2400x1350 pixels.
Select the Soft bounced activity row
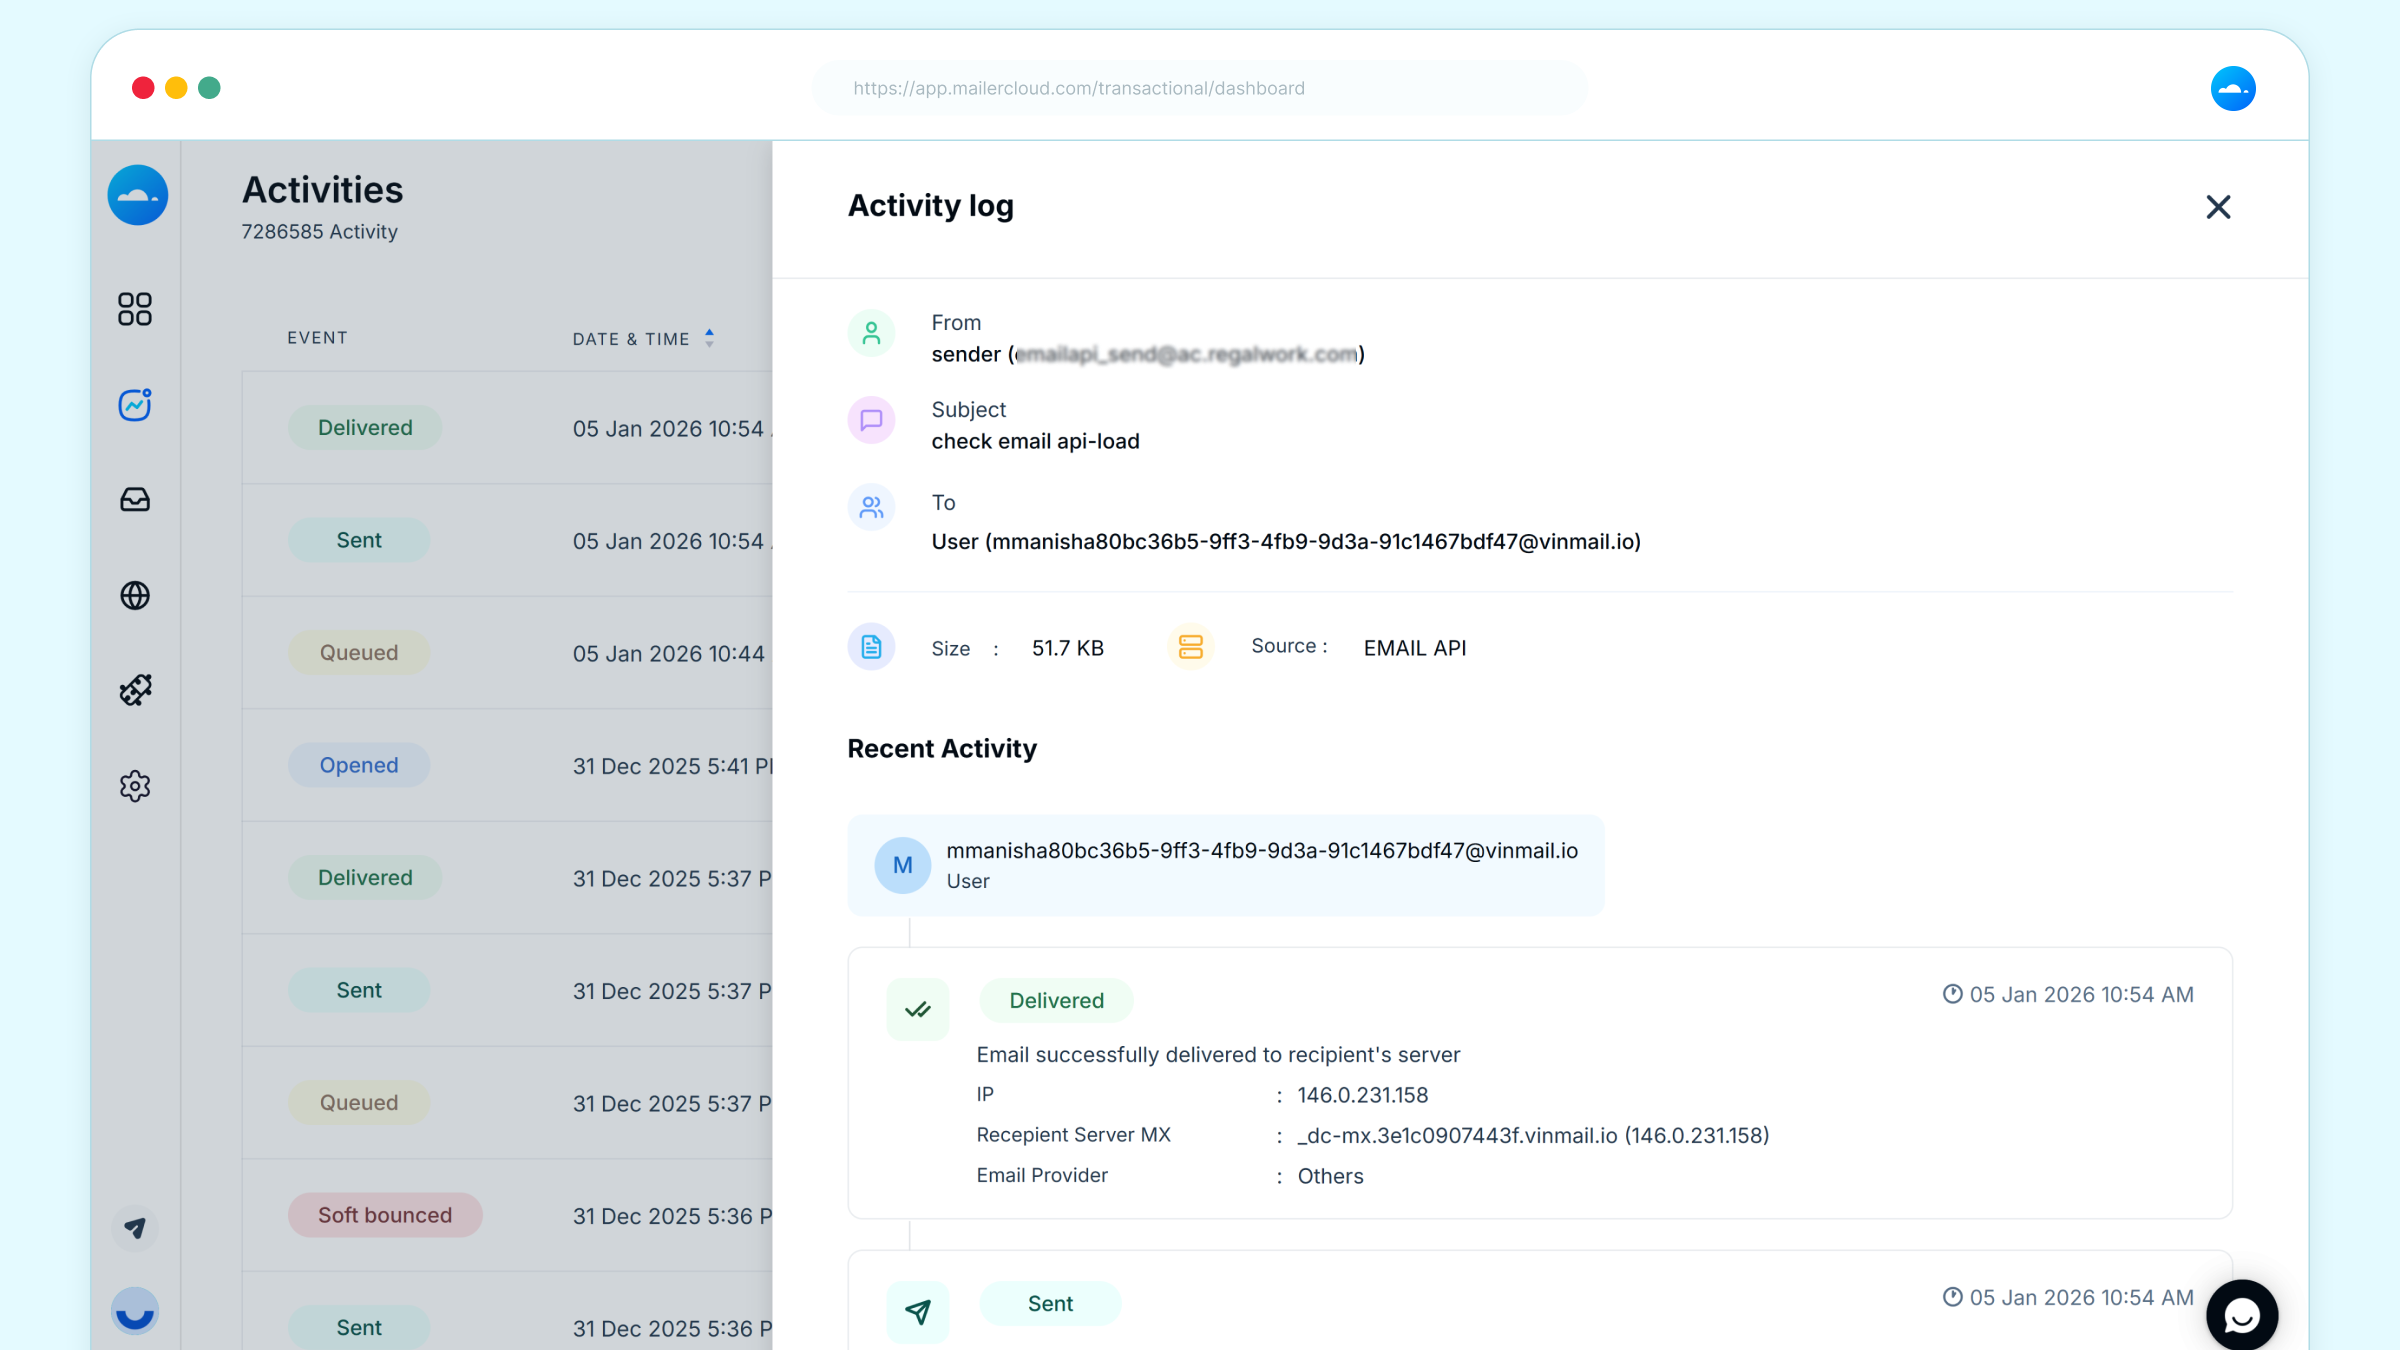pos(385,1215)
